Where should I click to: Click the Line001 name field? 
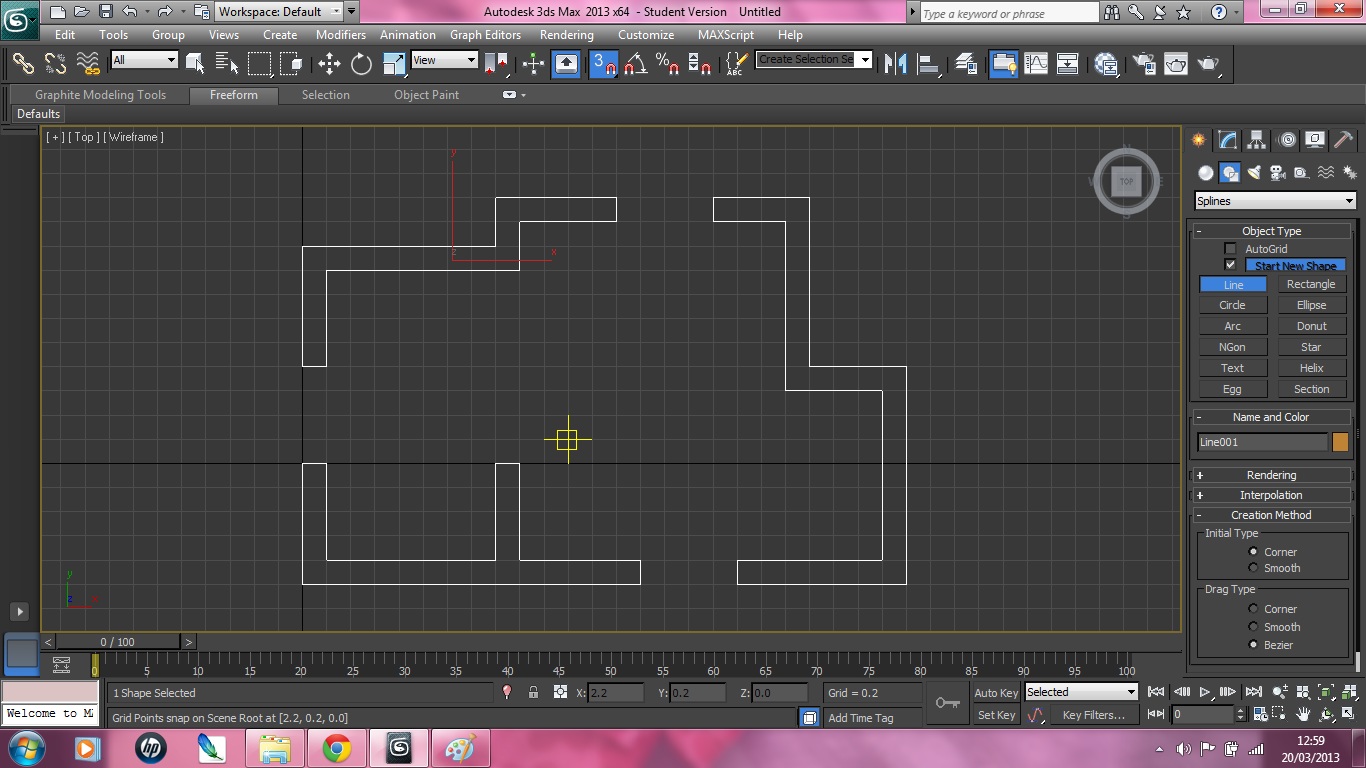[x=1262, y=442]
